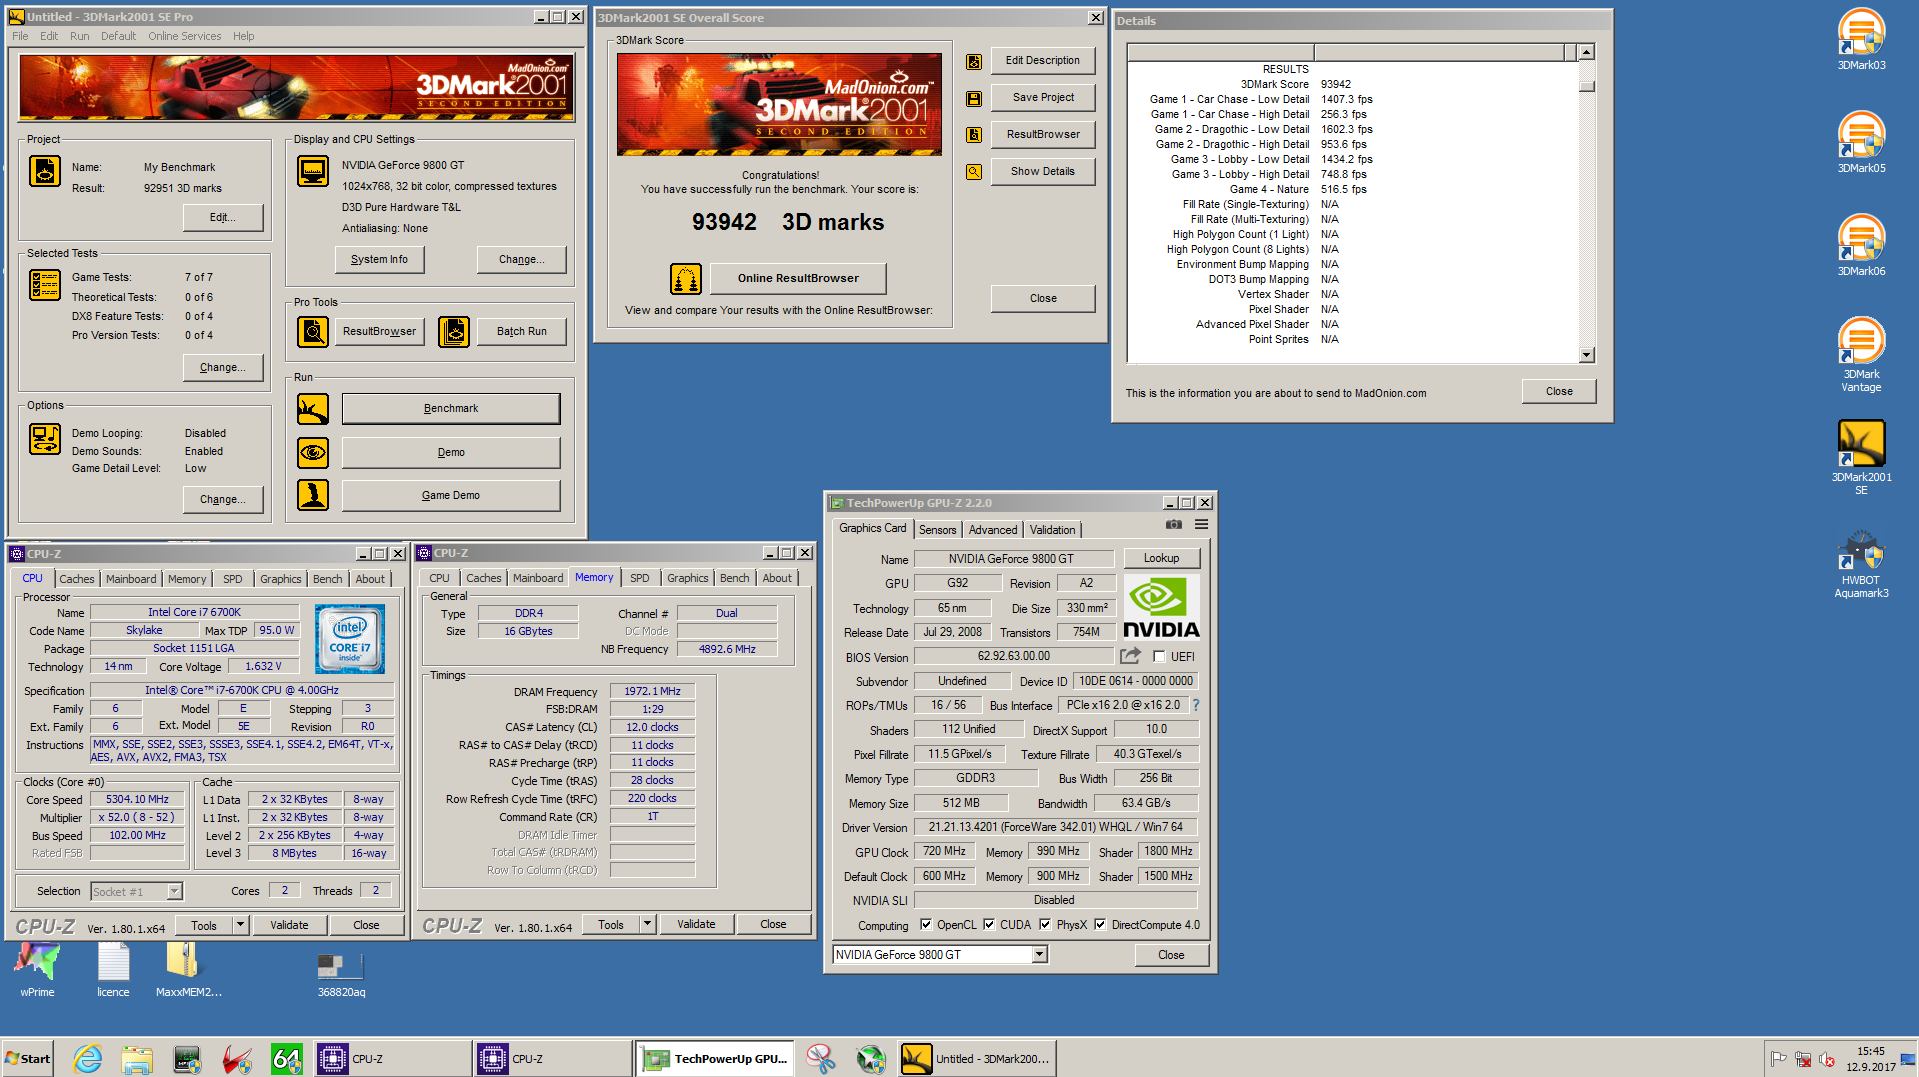Expand the Tools dropdown arrow in CPU-Z Memory window

(x=647, y=924)
